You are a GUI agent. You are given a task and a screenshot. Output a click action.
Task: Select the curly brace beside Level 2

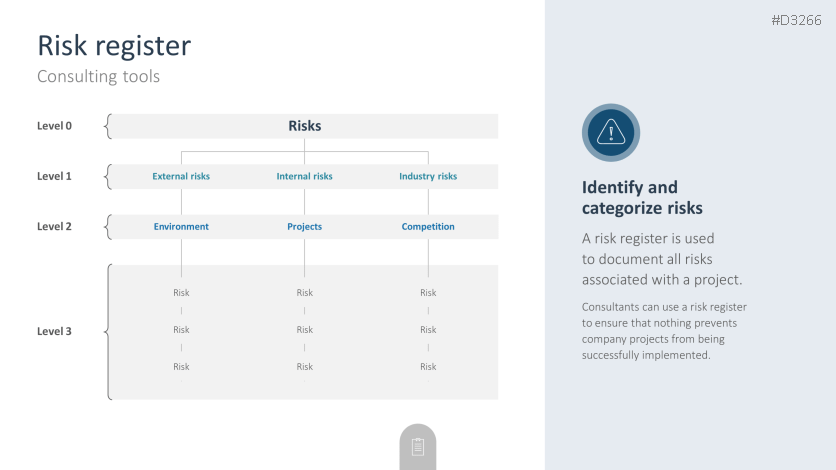click(107, 227)
